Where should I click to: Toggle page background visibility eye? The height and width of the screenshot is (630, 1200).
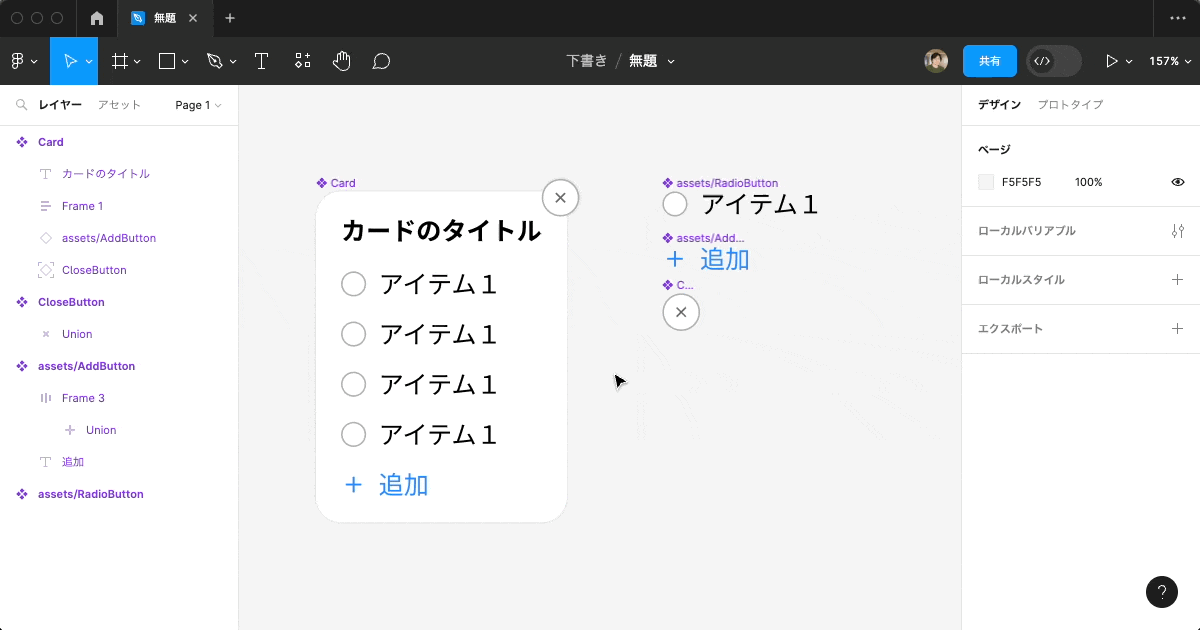tap(1177, 182)
